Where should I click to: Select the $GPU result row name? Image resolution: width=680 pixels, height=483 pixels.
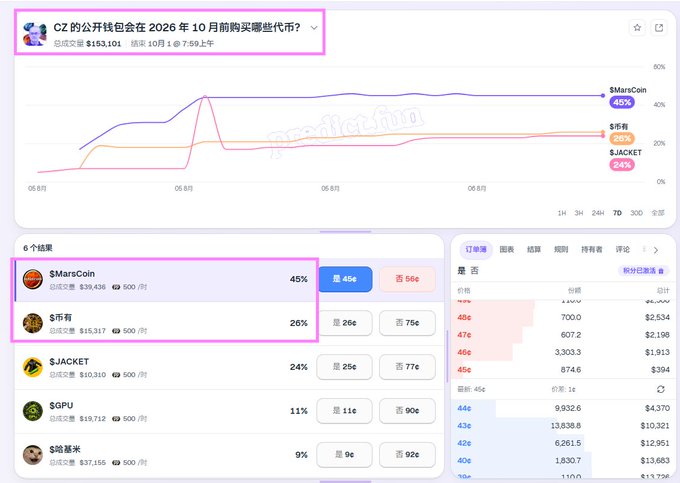coord(61,405)
